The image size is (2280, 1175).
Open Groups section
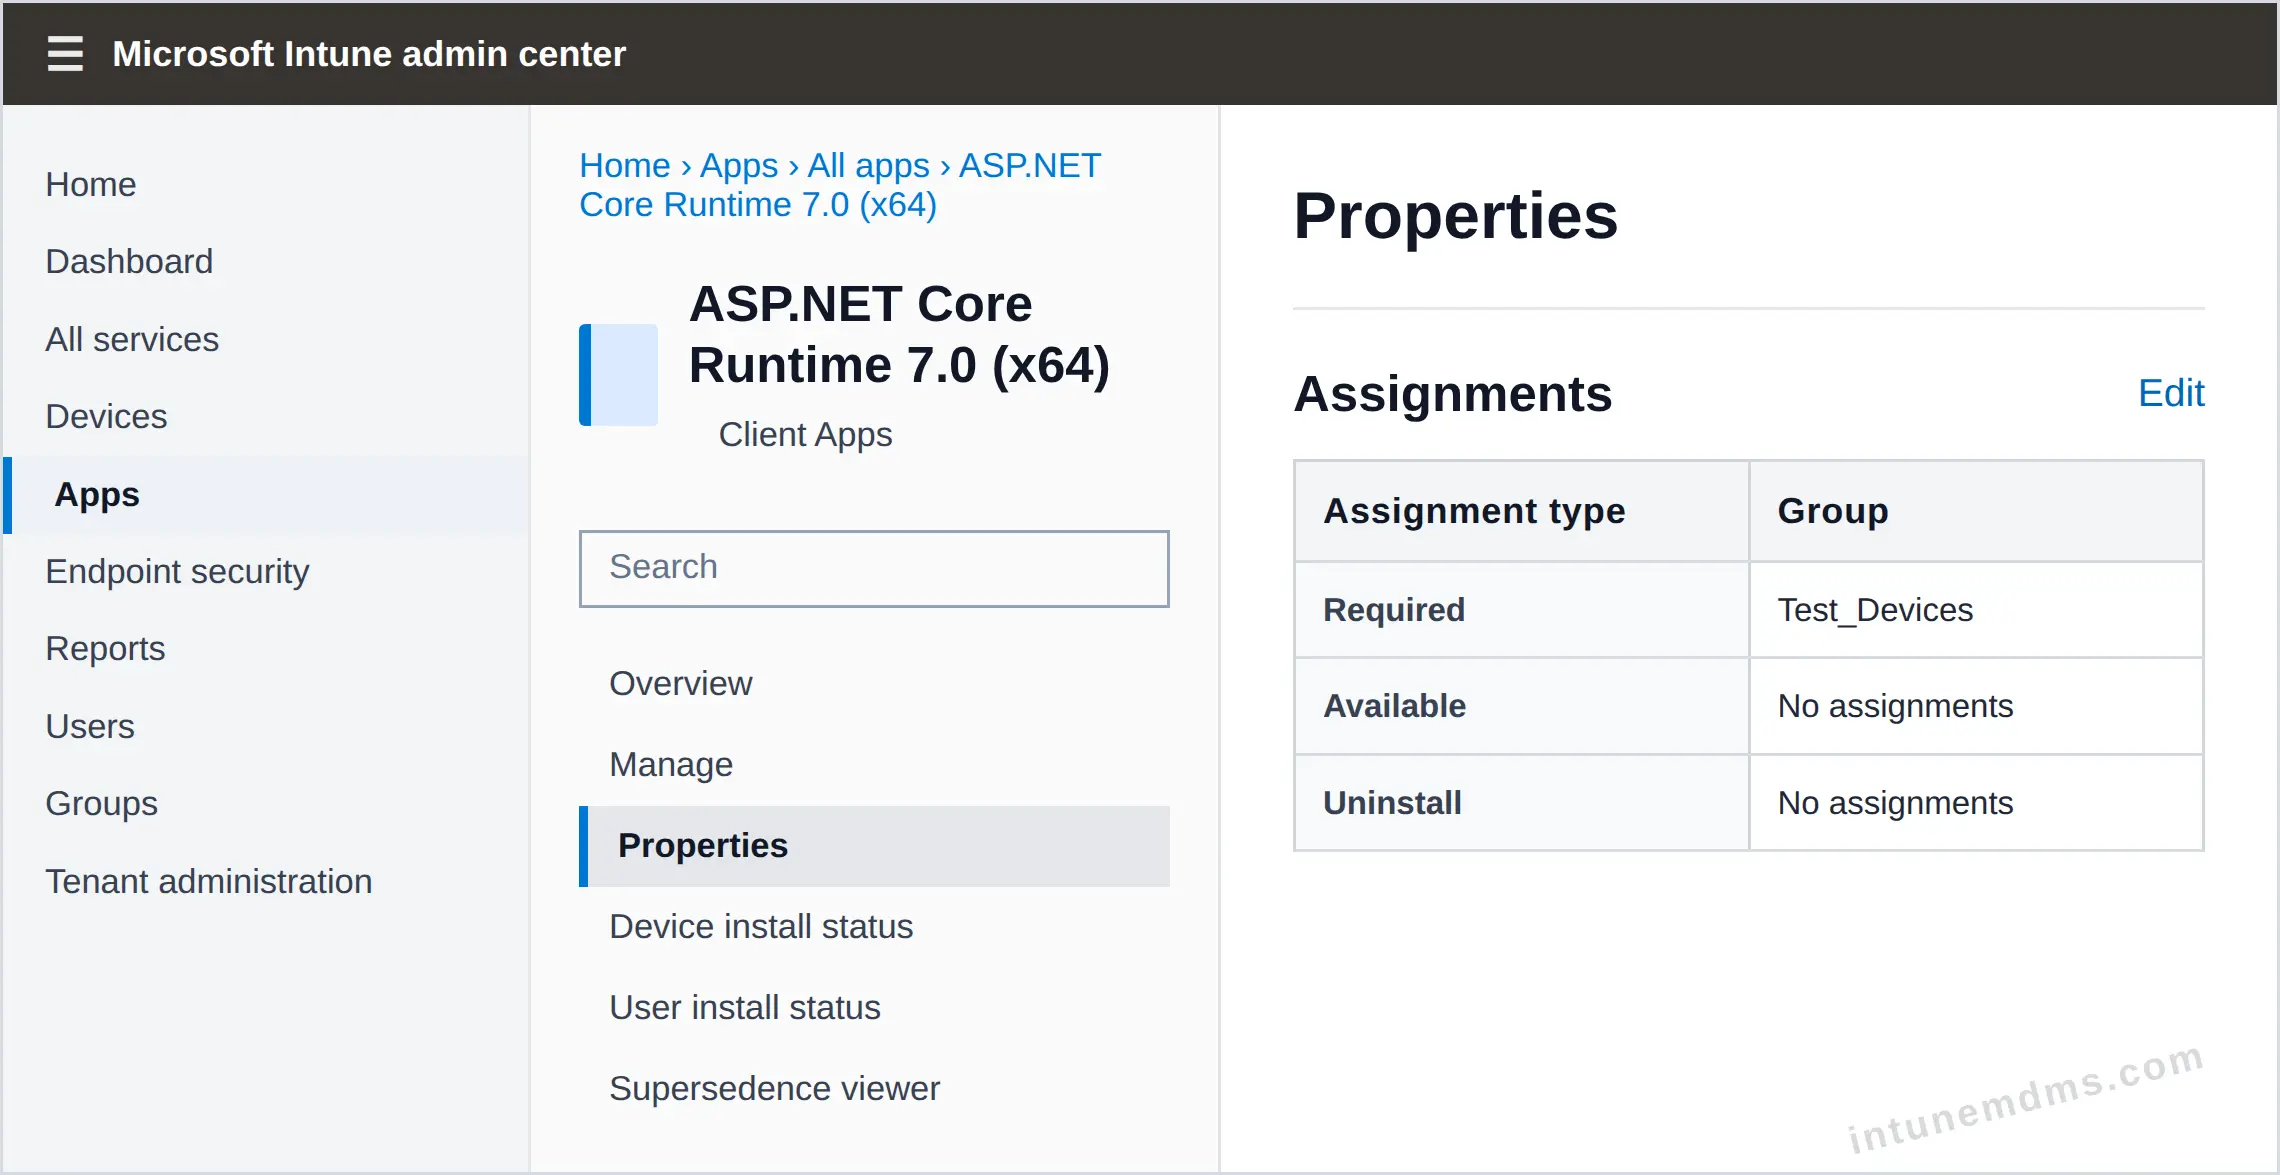101,803
